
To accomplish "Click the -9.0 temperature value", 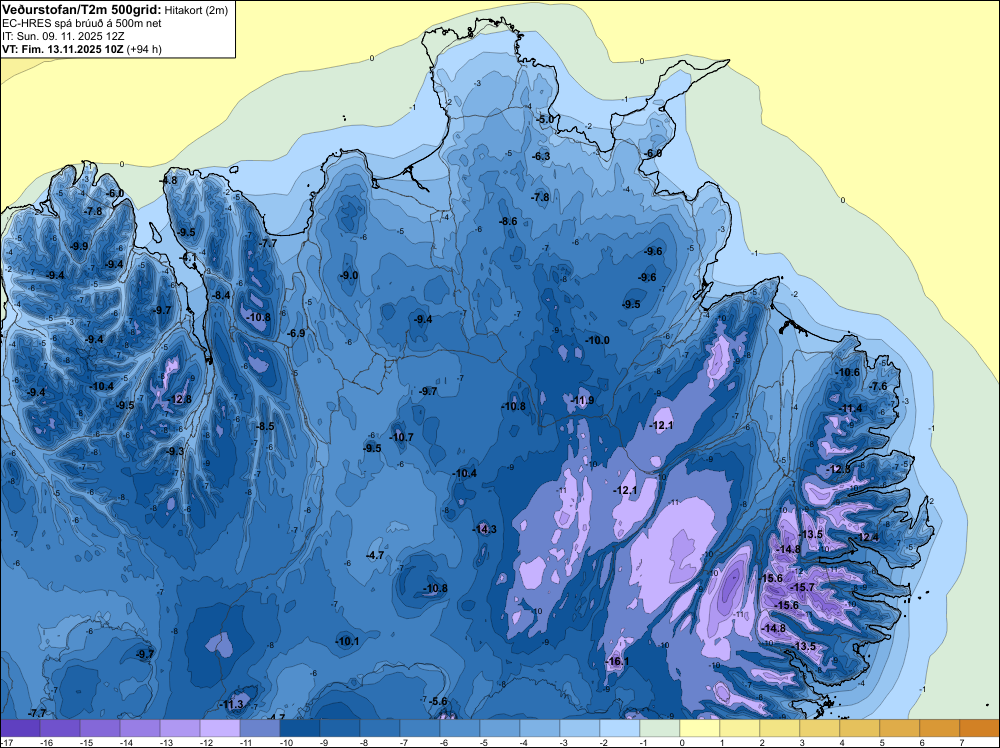I will point(349,275).
